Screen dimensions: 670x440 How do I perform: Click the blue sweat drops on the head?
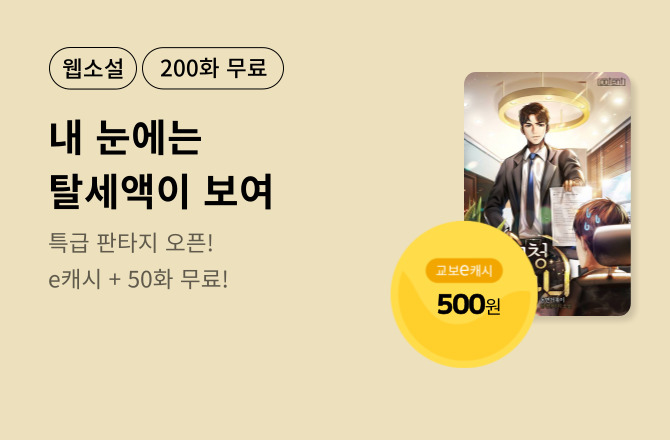pos(594,217)
